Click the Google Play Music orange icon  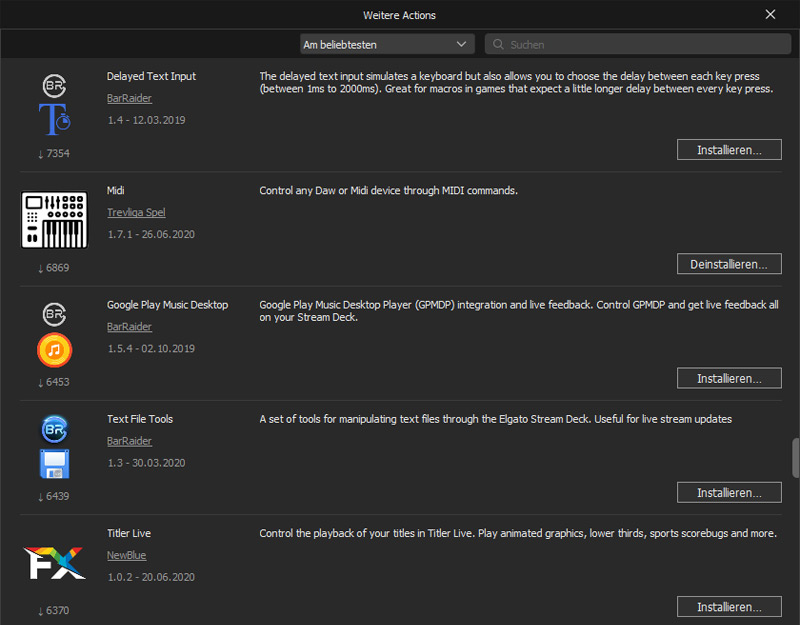click(54, 350)
